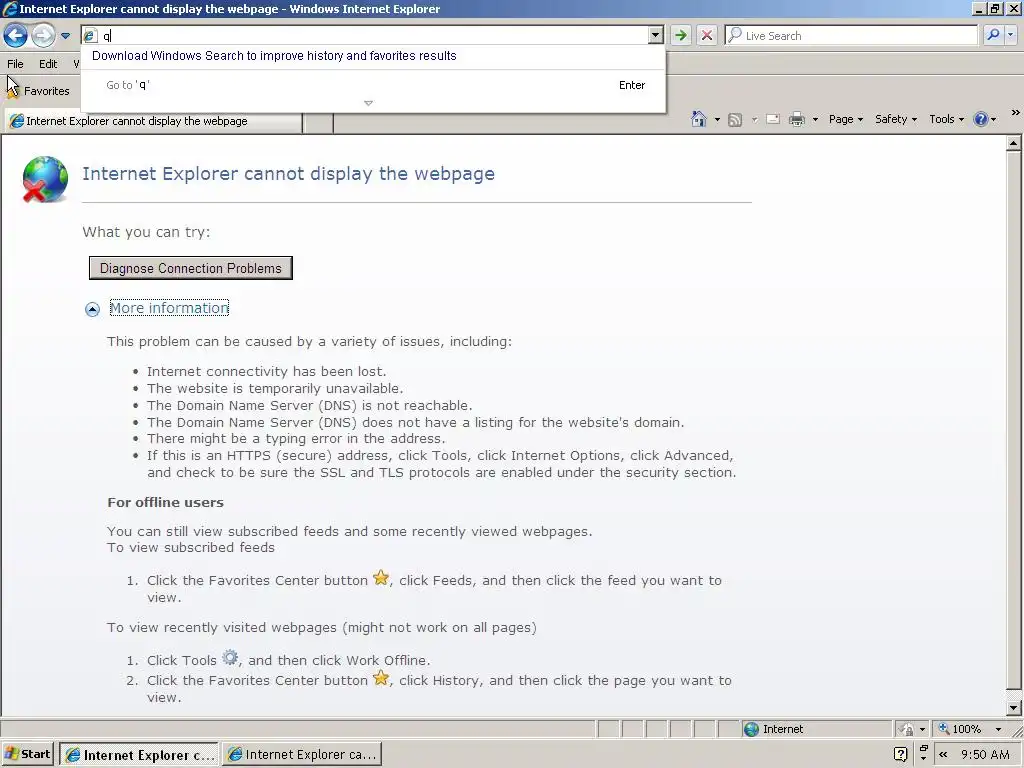Click the Internet security zone indicator

pyautogui.click(x=816, y=729)
